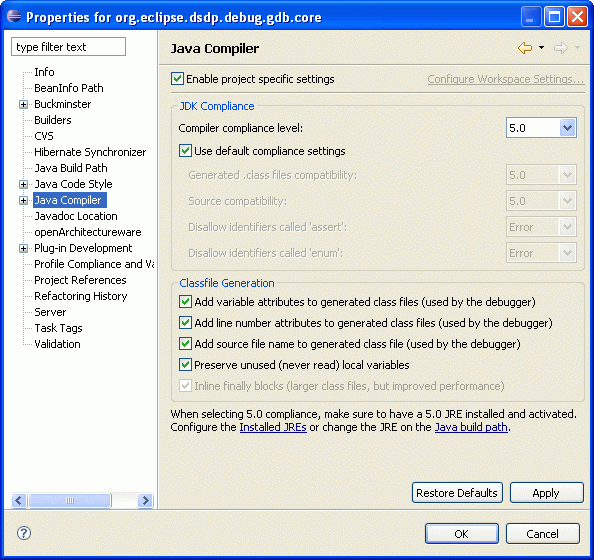The image size is (594, 560).
Task: Select Project References in the tree
Action: [x=80, y=280]
